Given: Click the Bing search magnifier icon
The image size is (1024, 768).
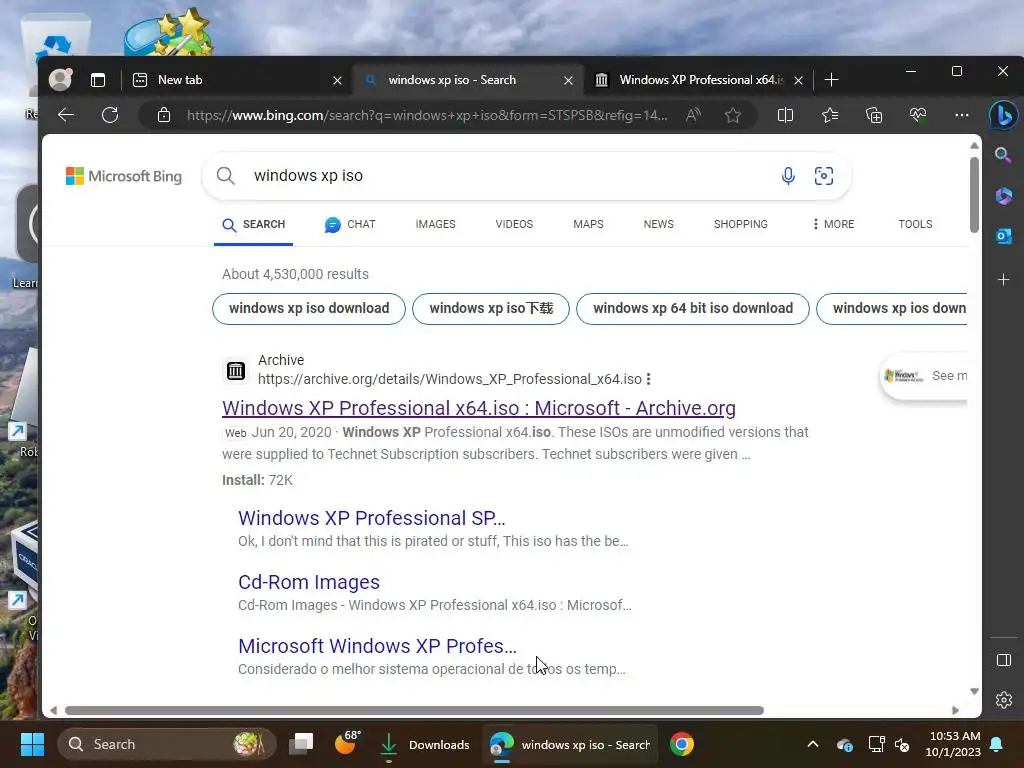Looking at the screenshot, I should point(225,176).
